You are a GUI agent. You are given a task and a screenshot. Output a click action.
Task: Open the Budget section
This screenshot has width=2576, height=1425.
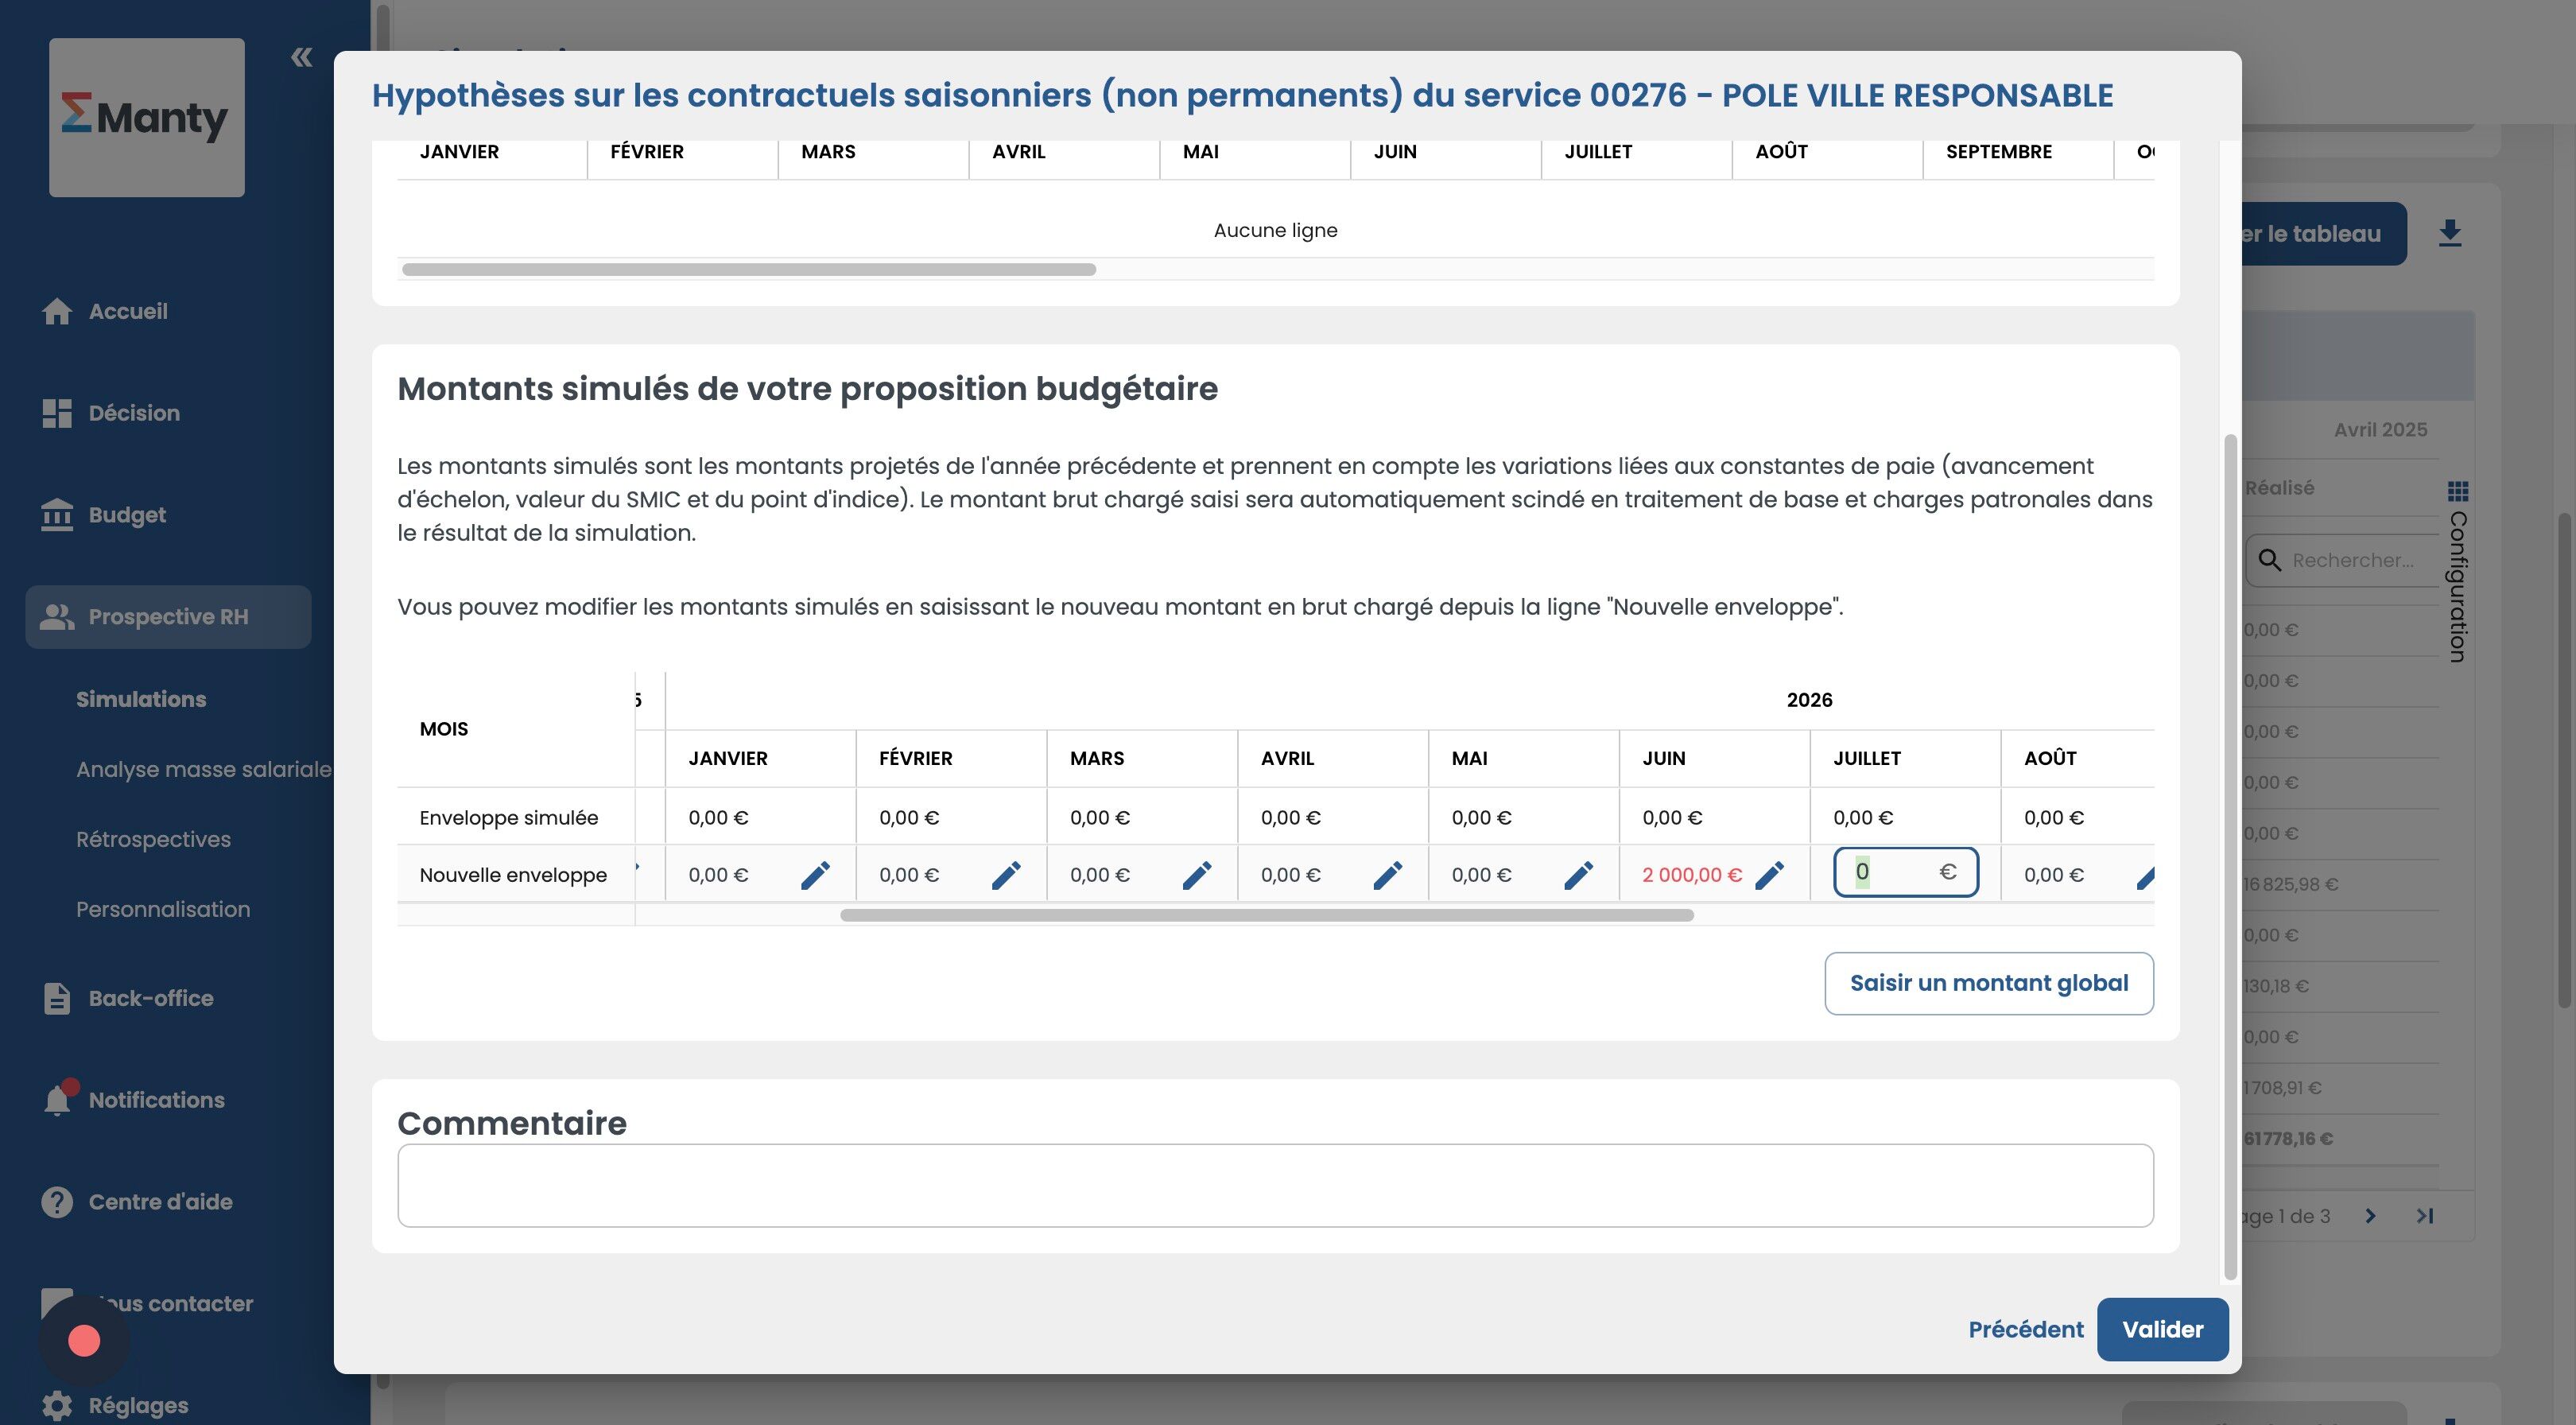[x=127, y=515]
